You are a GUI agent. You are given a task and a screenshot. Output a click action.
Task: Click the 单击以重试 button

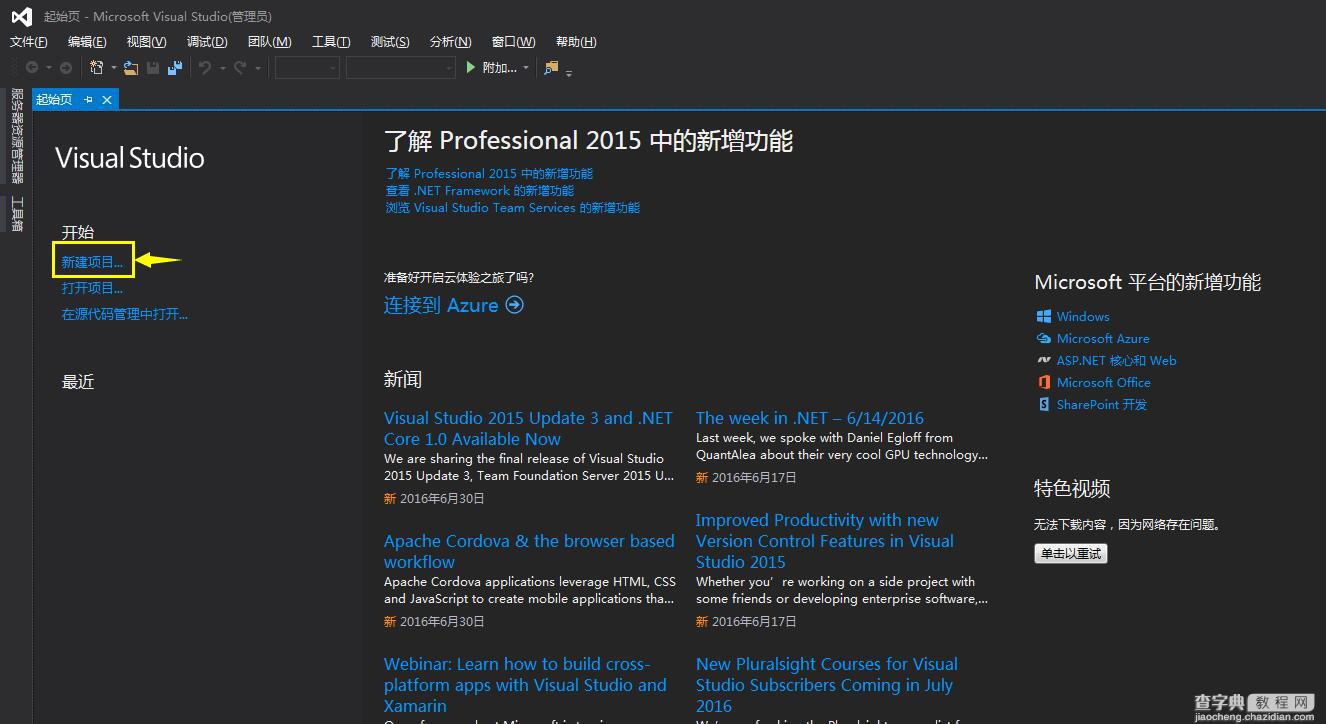click(x=1071, y=553)
